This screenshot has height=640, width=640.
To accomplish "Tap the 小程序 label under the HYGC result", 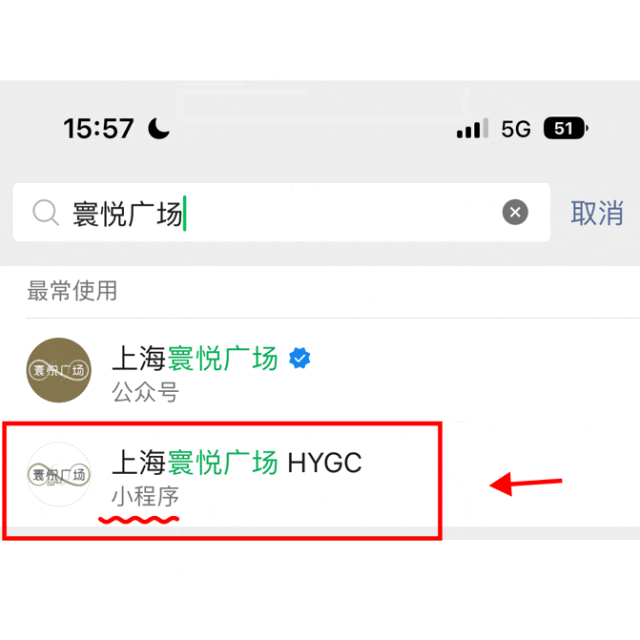I will (145, 496).
